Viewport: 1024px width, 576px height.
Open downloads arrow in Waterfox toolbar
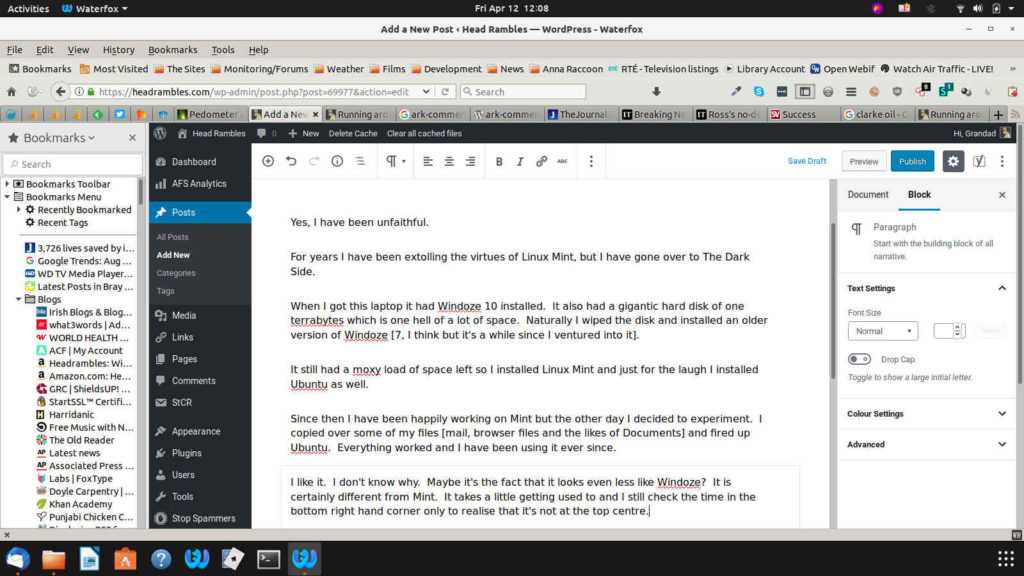(656, 92)
